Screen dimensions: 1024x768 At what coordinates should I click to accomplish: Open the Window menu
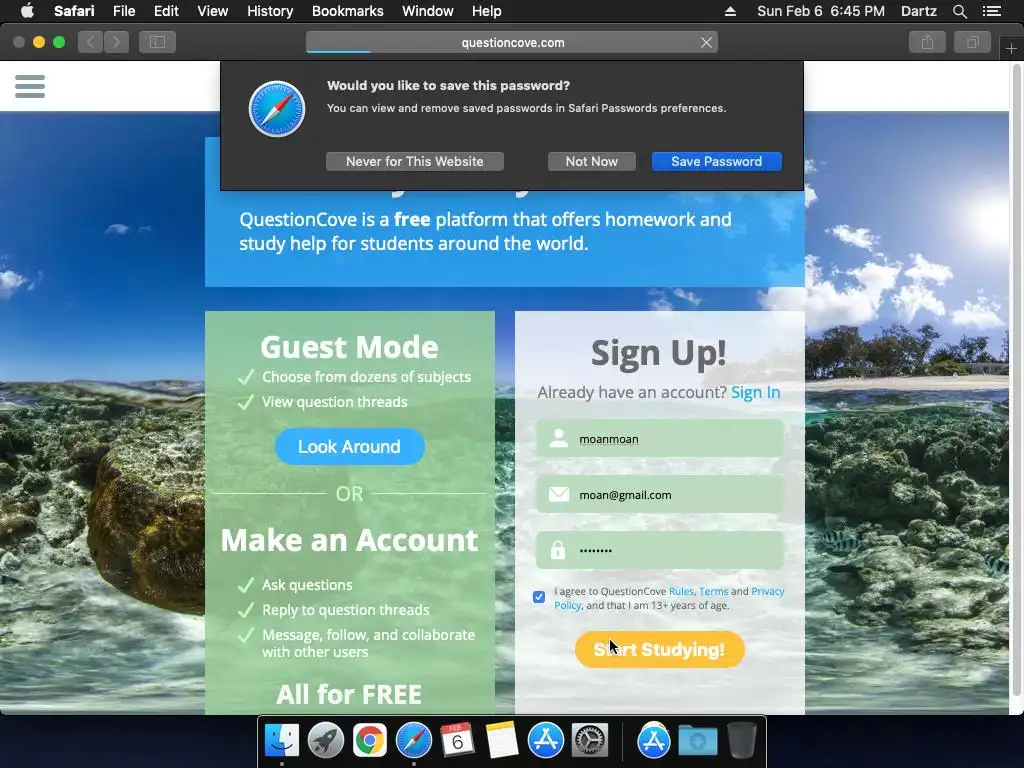(x=428, y=11)
